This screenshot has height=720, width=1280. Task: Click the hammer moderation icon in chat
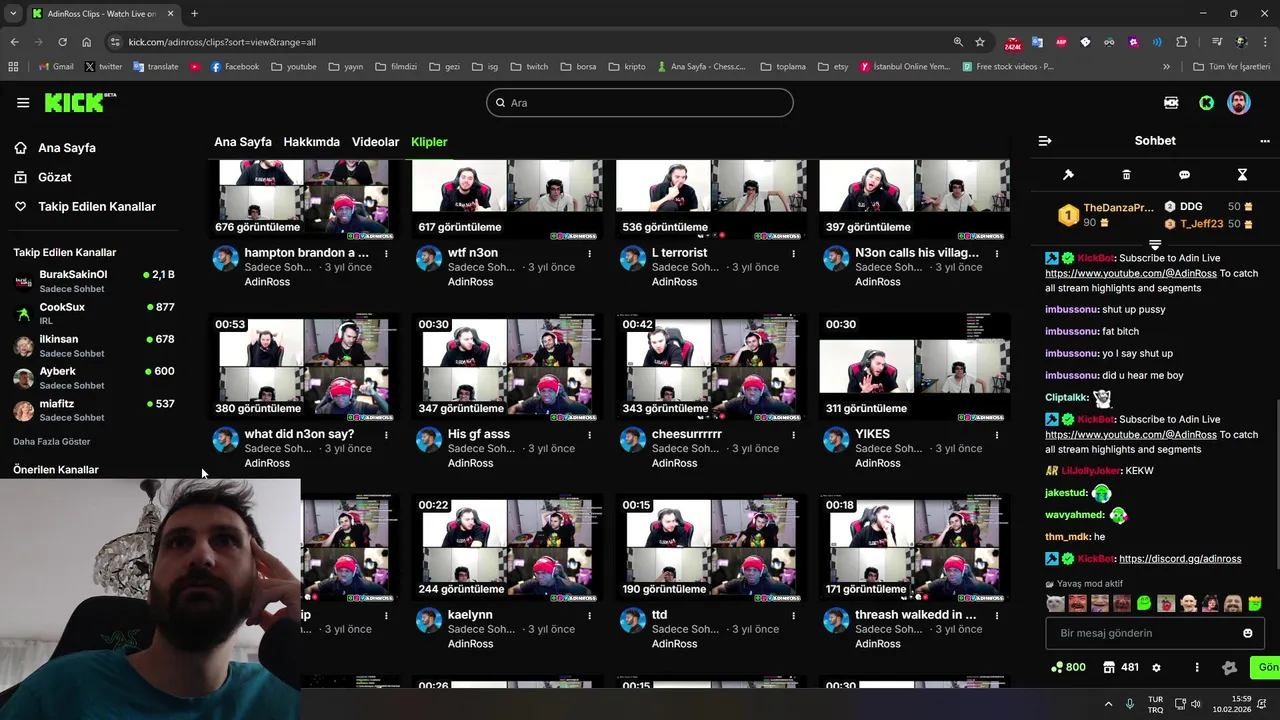(1068, 175)
